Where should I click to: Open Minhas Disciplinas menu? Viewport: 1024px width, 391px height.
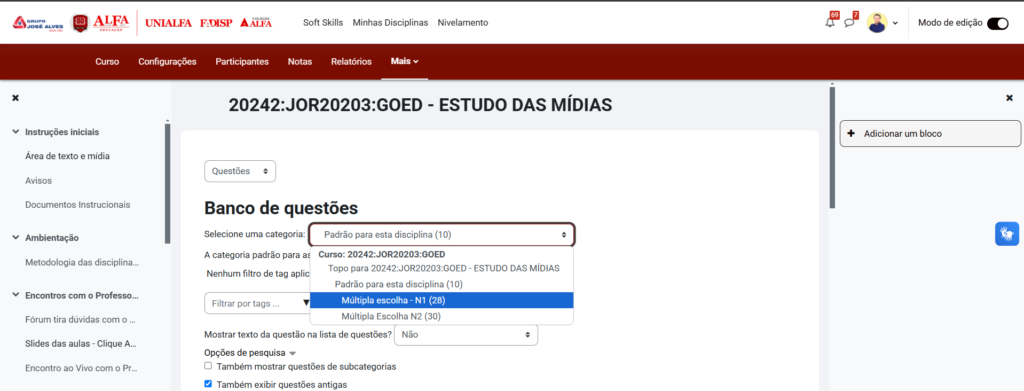tap(390, 22)
